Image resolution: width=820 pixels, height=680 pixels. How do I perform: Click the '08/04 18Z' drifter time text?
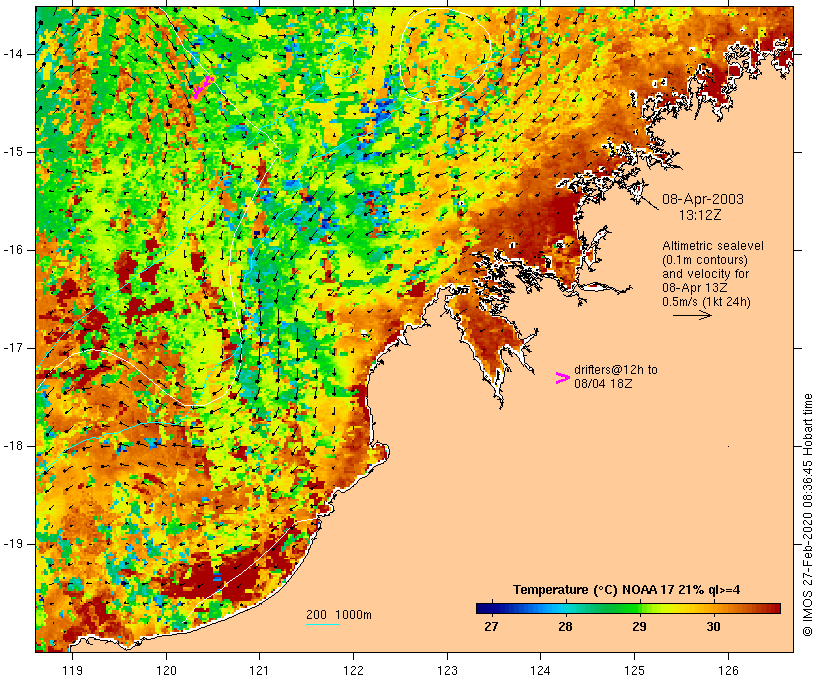click(603, 383)
